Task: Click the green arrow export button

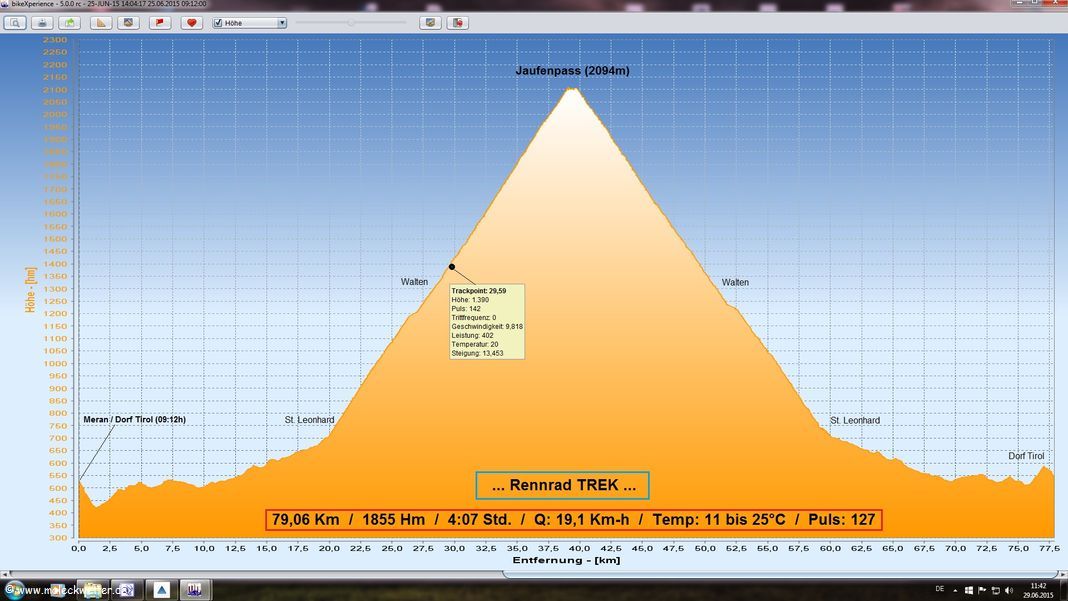Action: tap(69, 22)
